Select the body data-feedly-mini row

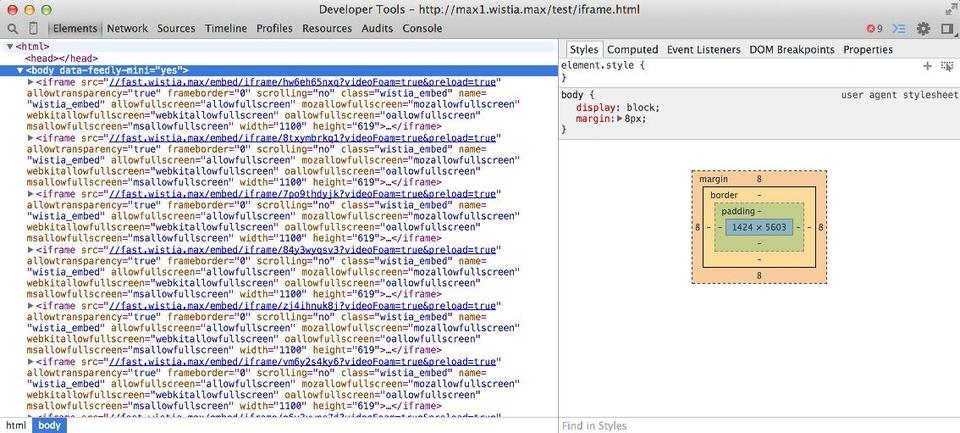[279, 70]
